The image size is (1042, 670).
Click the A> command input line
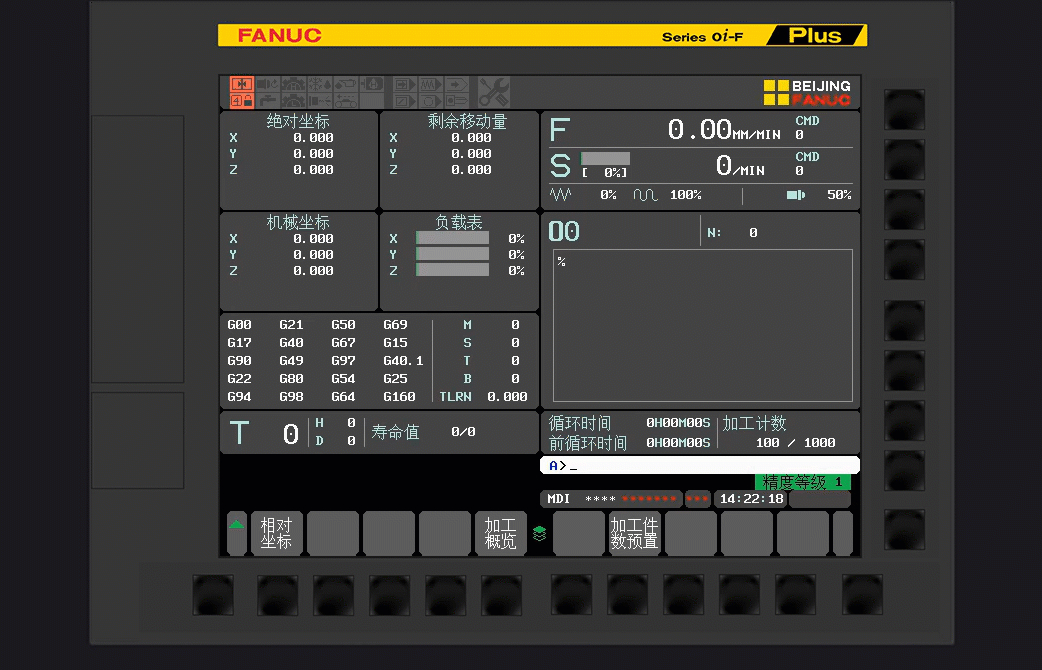point(700,465)
